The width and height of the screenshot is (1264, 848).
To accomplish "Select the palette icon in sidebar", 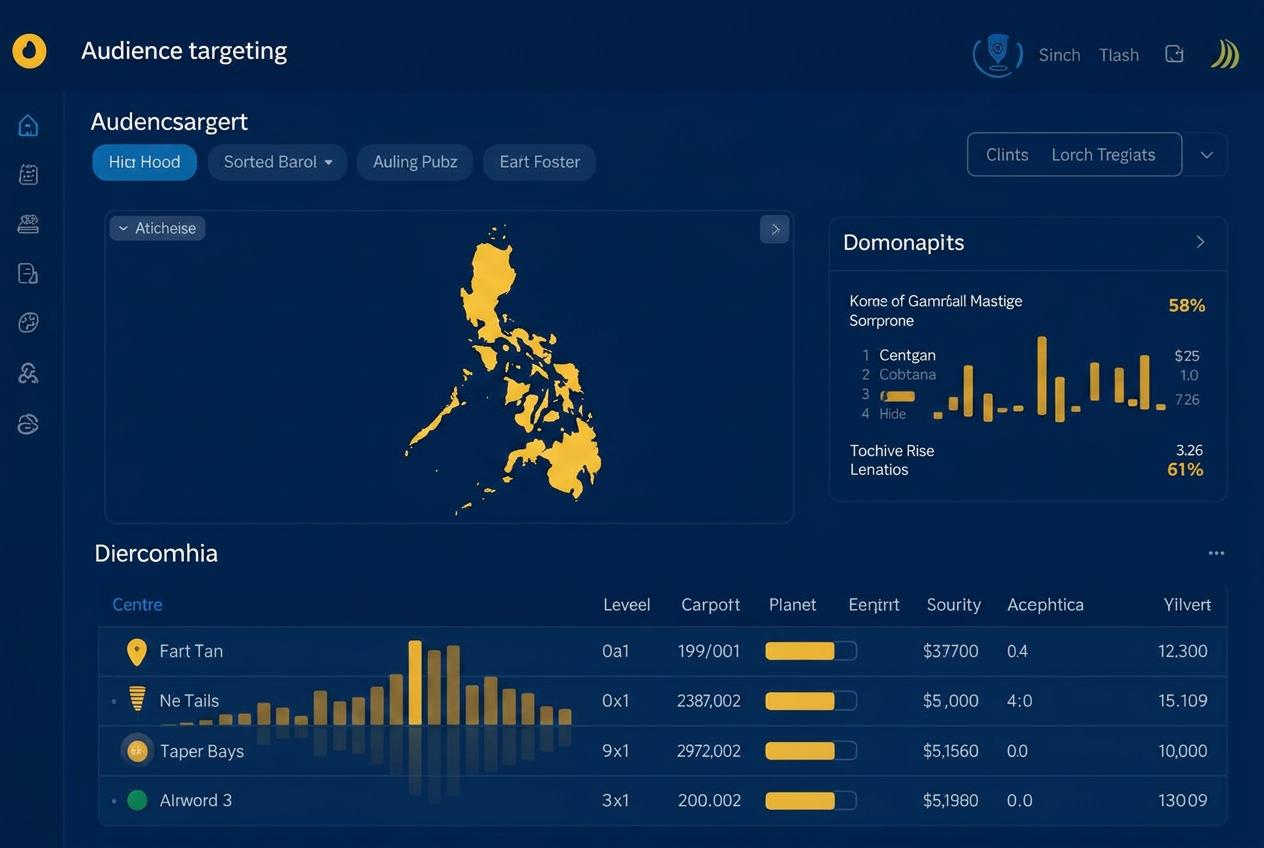I will (28, 322).
